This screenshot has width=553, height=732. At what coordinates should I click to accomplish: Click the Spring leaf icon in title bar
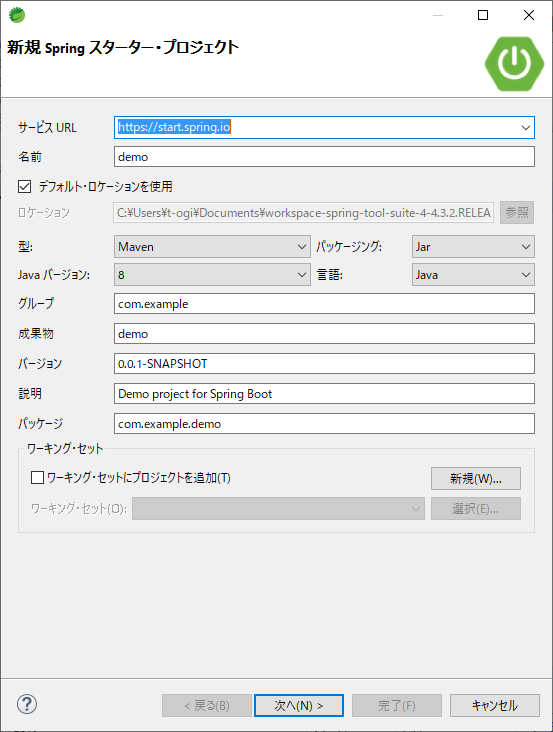[17, 15]
